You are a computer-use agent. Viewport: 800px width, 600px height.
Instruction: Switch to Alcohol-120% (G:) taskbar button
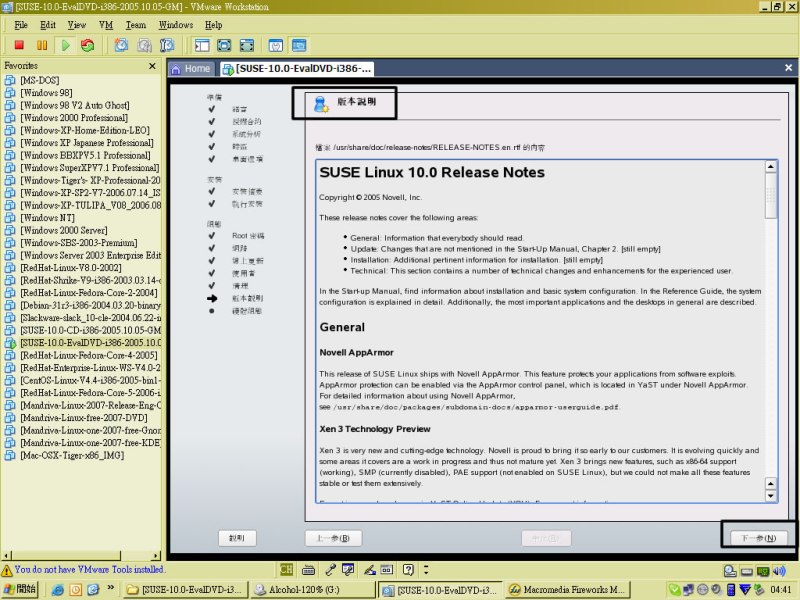pyautogui.click(x=313, y=590)
